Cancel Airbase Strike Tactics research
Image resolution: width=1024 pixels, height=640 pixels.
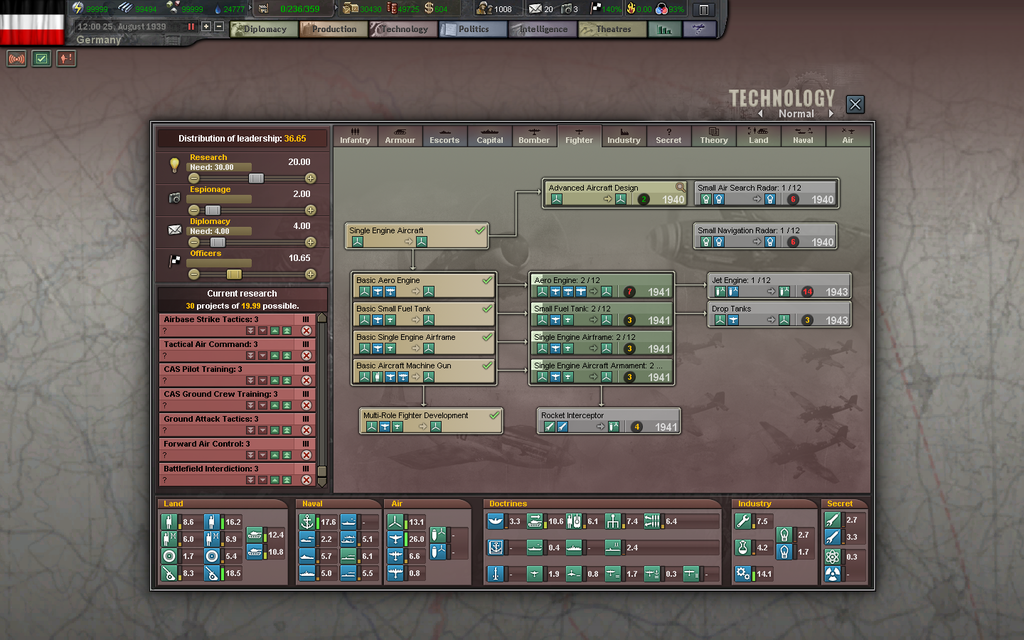point(306,331)
